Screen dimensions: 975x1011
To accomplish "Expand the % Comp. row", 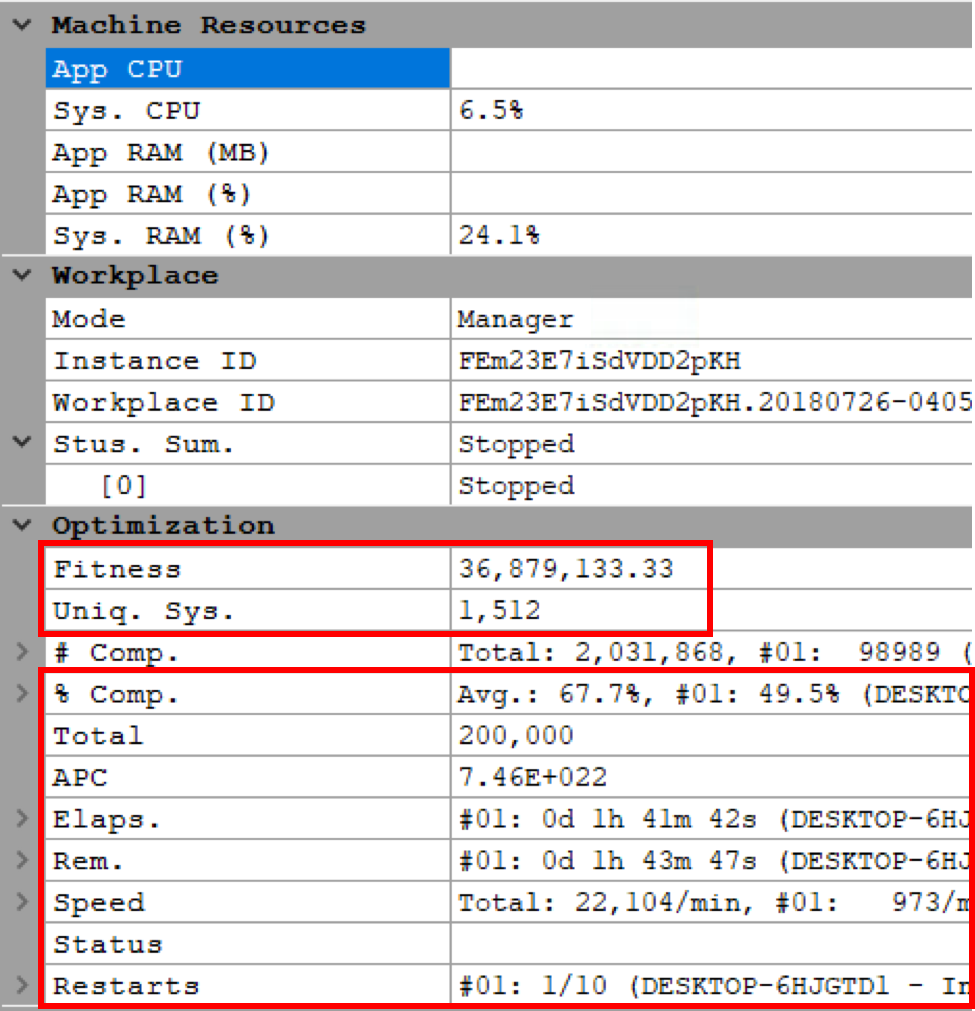I will pos(22,695).
